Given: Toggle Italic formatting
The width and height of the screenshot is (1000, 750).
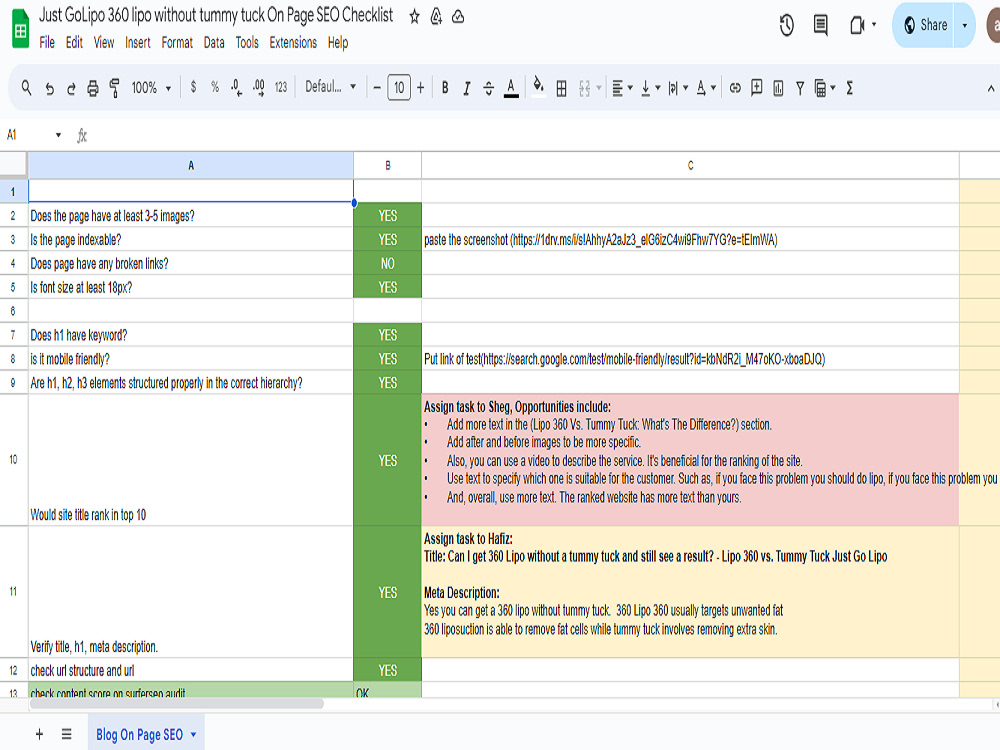Looking at the screenshot, I should pos(467,88).
